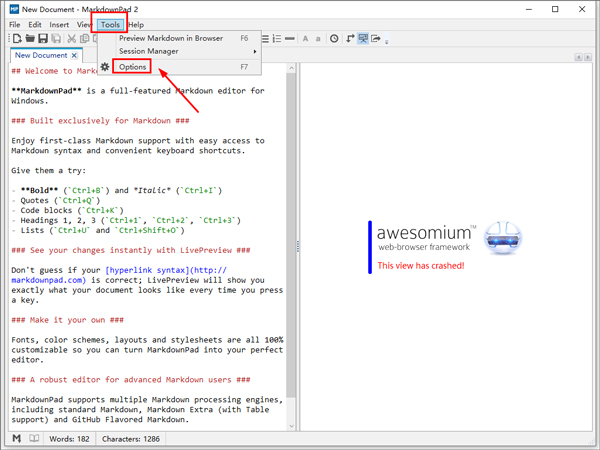Open the Help menu
Viewport: 600px width, 450px height.
(x=135, y=25)
